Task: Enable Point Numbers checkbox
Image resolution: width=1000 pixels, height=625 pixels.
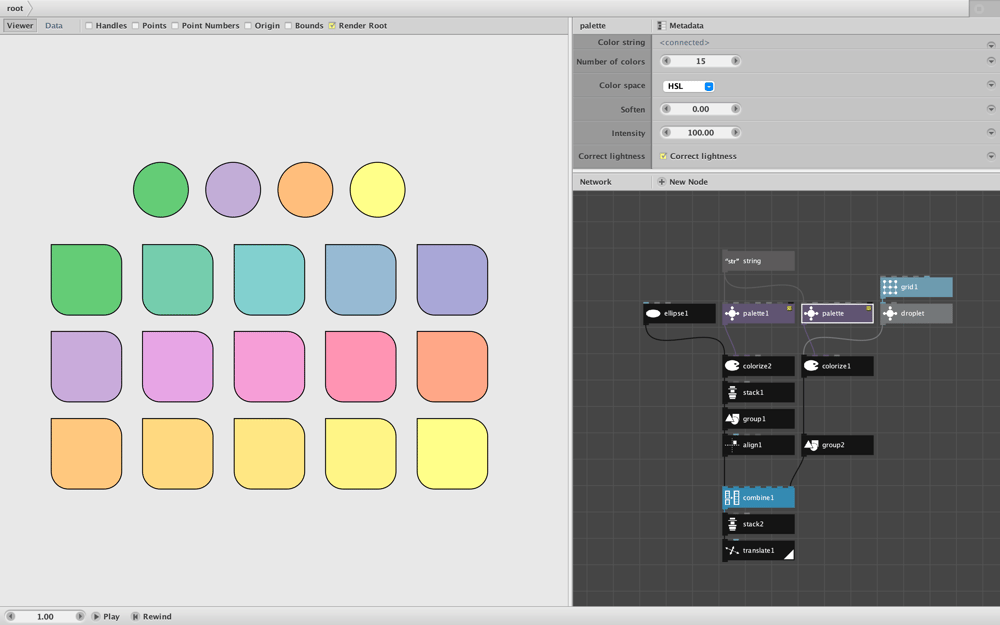Action: pyautogui.click(x=175, y=26)
